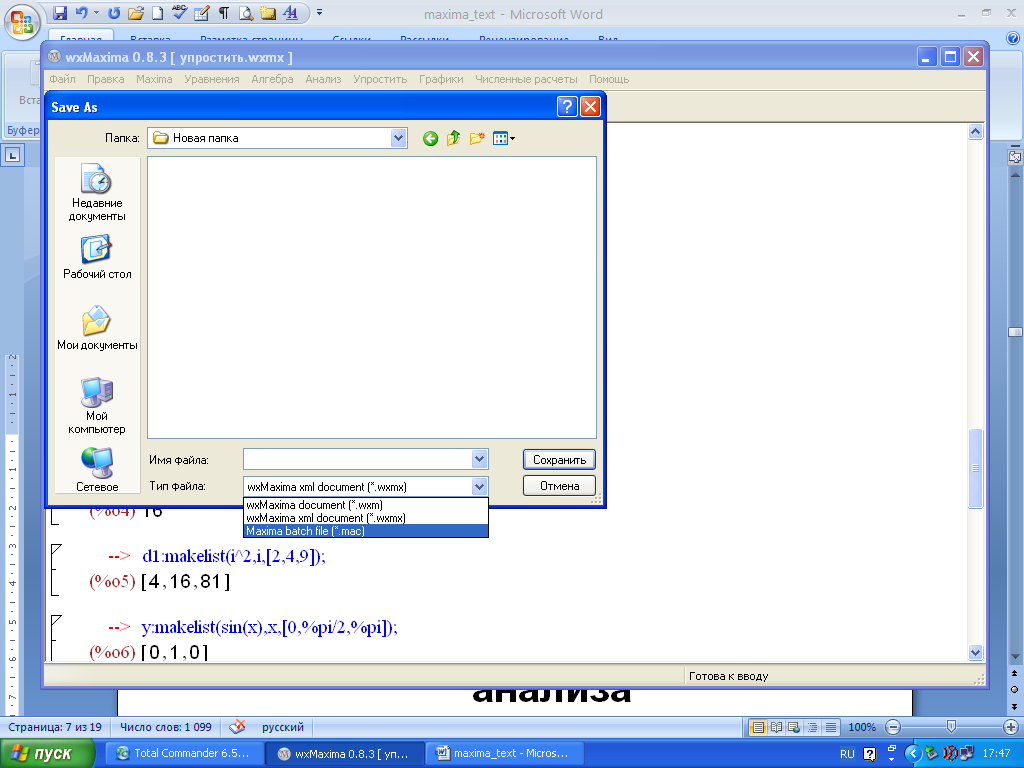The height and width of the screenshot is (768, 1024).
Task: Click Print preview icon in Word toolbar
Action: pos(246,12)
